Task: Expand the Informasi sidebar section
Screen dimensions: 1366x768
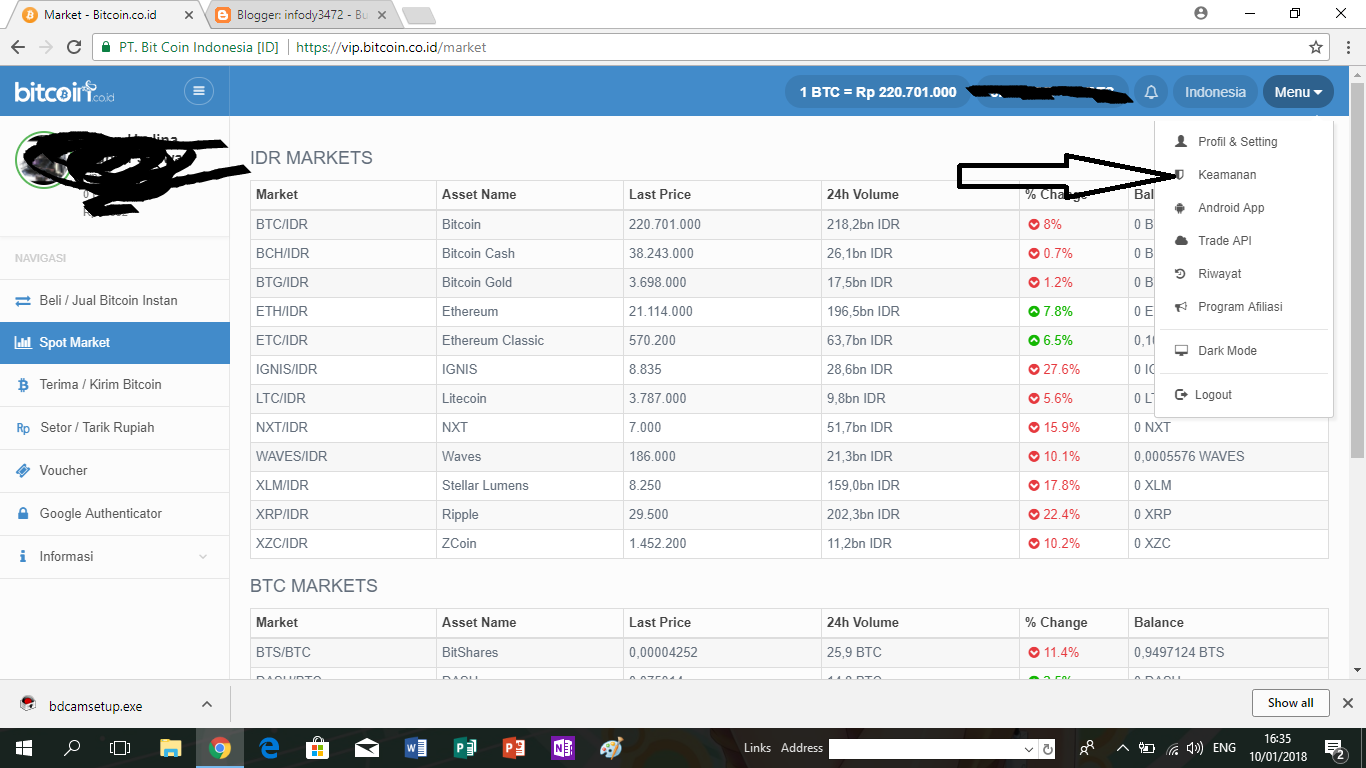Action: 115,556
